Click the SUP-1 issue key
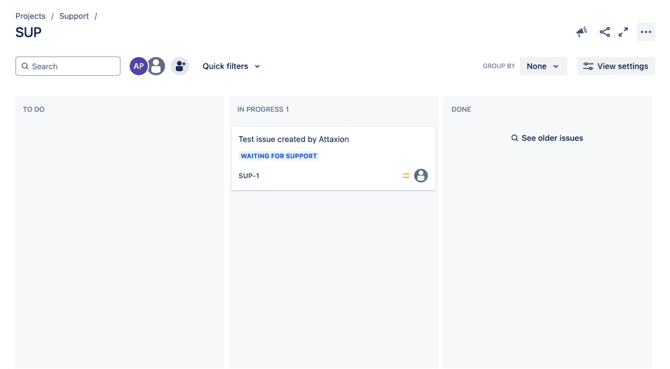Viewport: 670px width, 369px height. [249, 176]
